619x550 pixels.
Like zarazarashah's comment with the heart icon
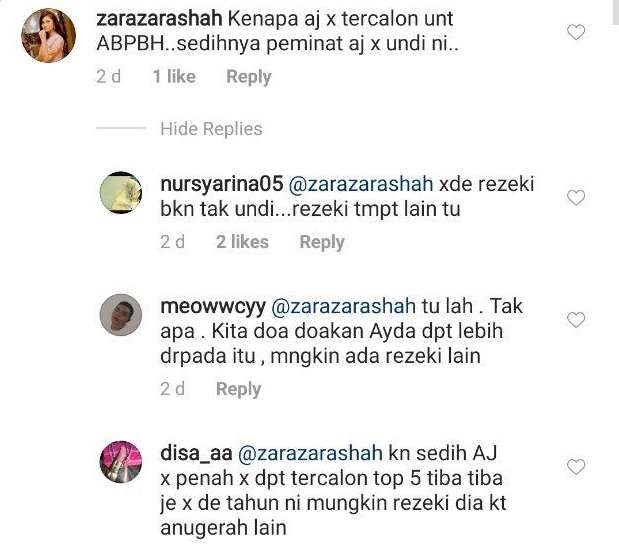(576, 32)
